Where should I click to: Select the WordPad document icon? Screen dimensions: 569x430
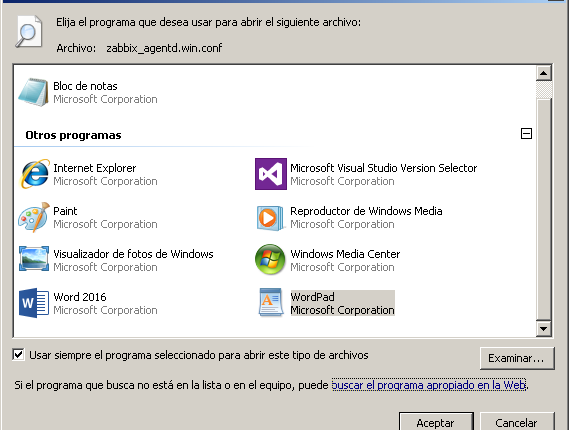tap(271, 302)
